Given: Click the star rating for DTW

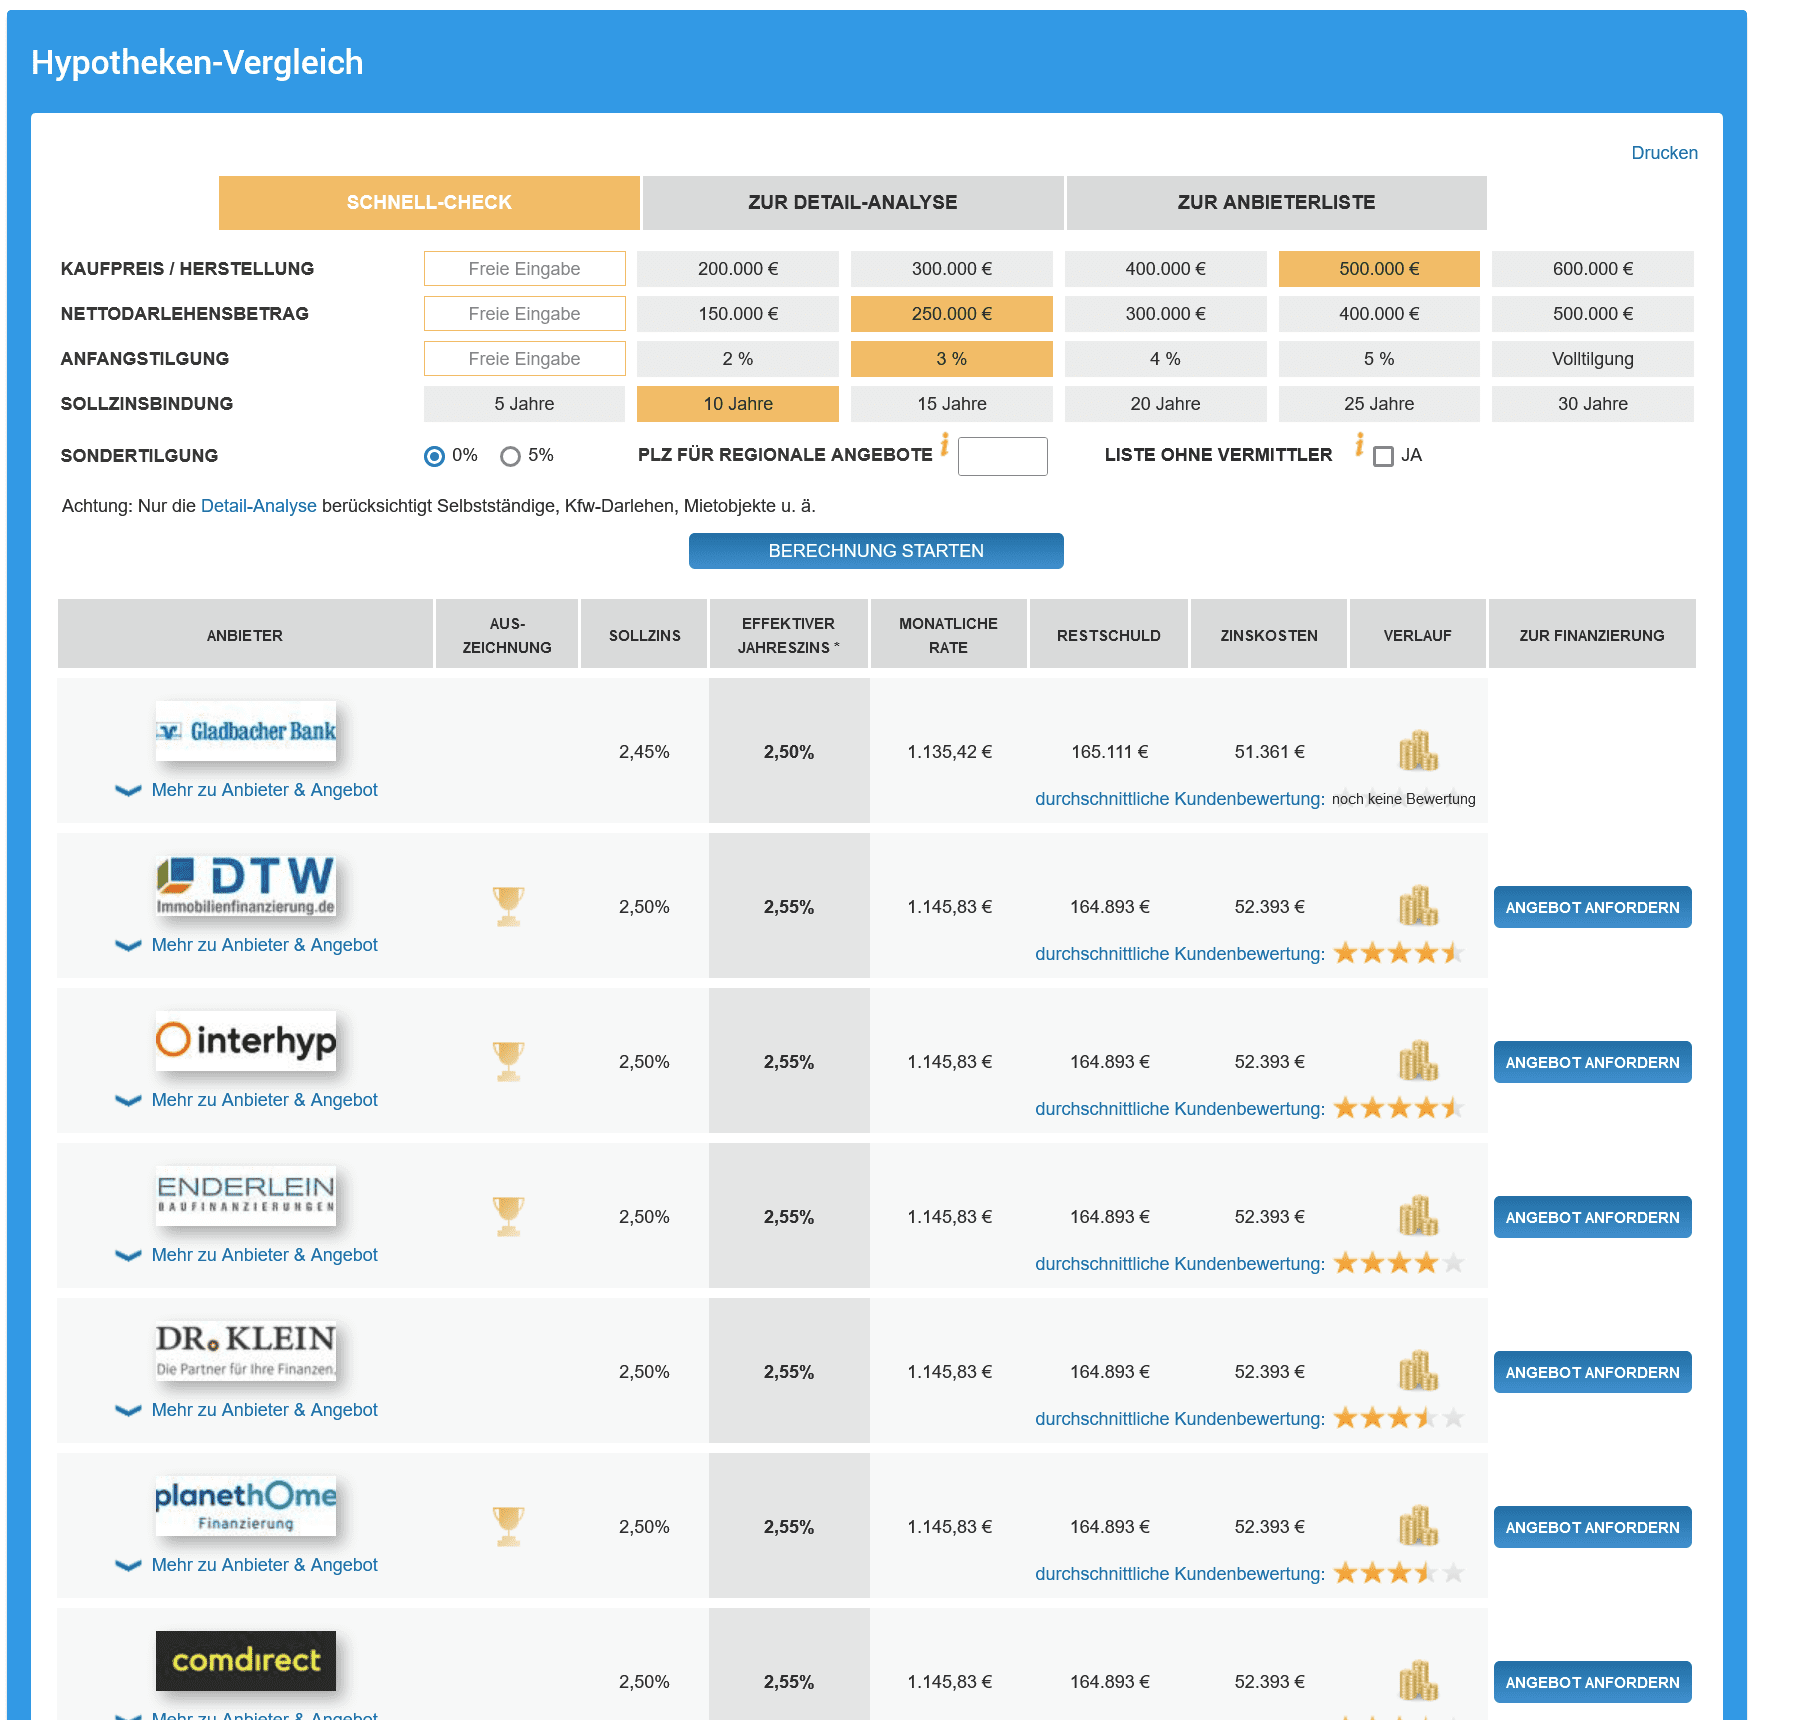Looking at the screenshot, I should (1399, 953).
